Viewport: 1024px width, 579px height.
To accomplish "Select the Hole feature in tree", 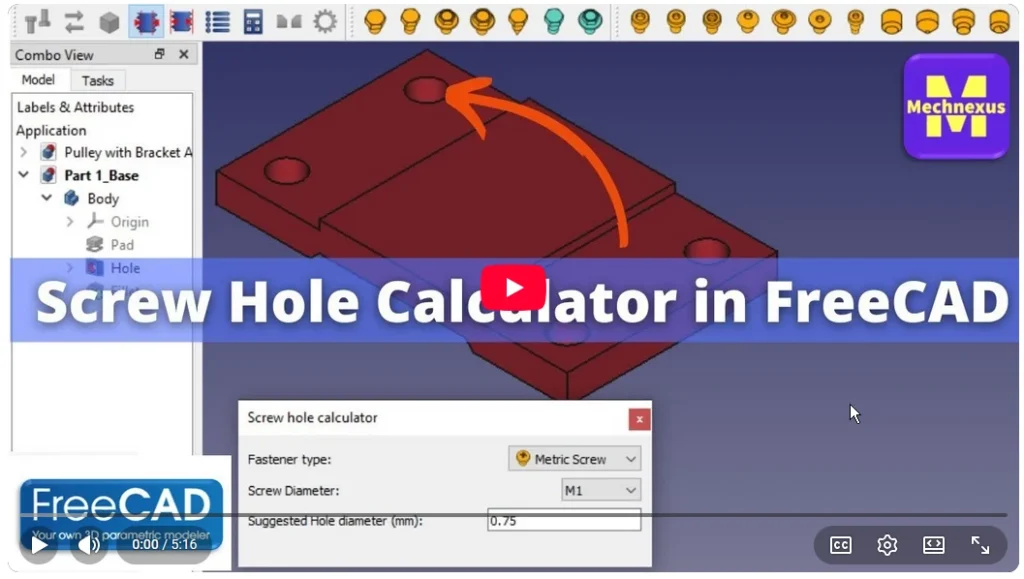I will [125, 268].
